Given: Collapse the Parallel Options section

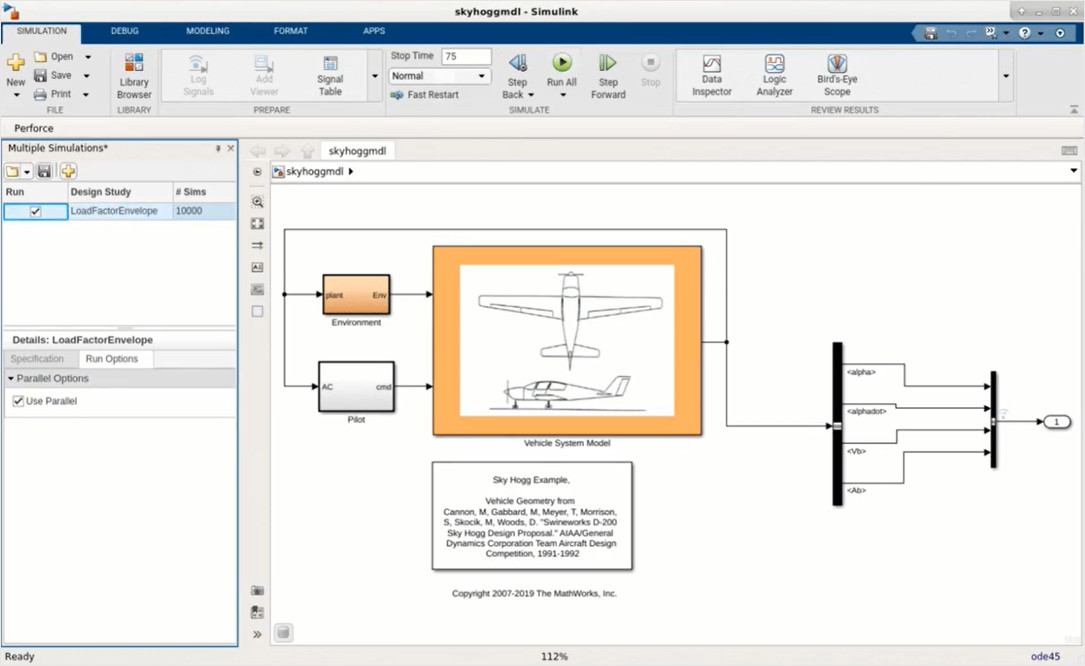Looking at the screenshot, I should coord(11,379).
